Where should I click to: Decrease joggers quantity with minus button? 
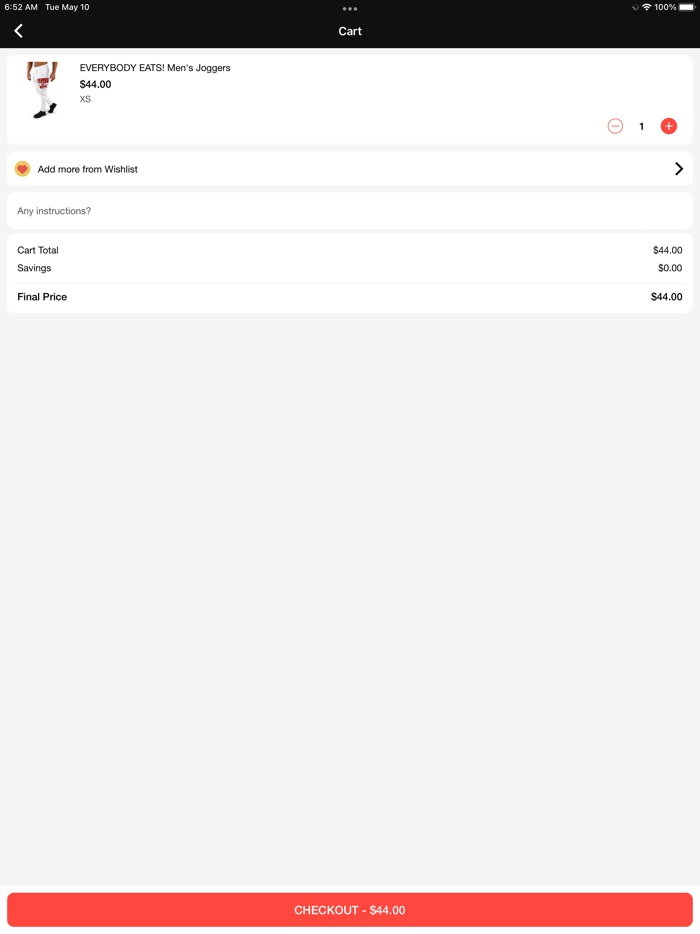coord(615,126)
